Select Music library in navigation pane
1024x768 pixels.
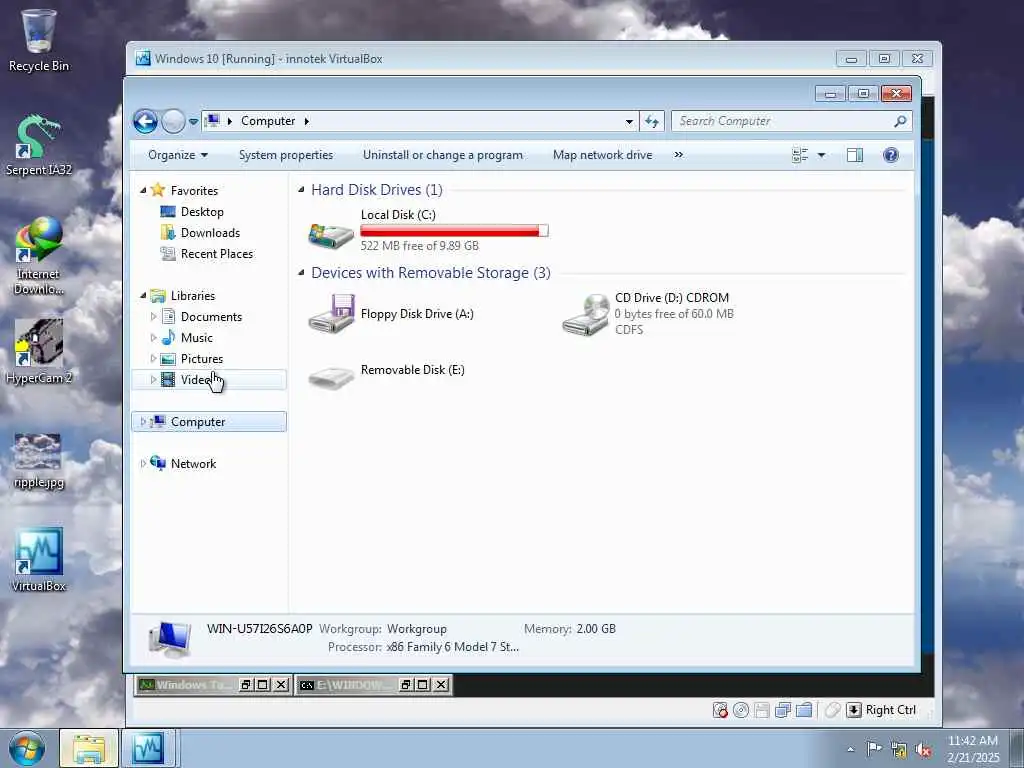[196, 338]
